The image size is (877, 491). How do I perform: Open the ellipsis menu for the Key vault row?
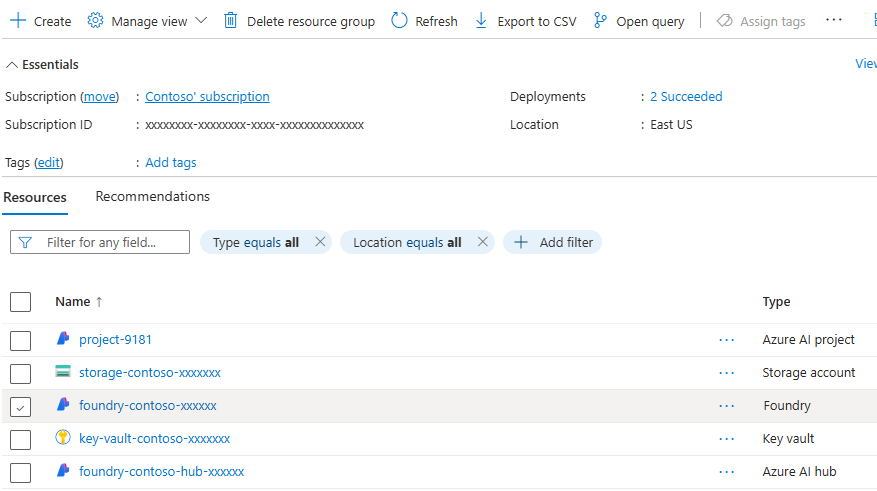727,439
